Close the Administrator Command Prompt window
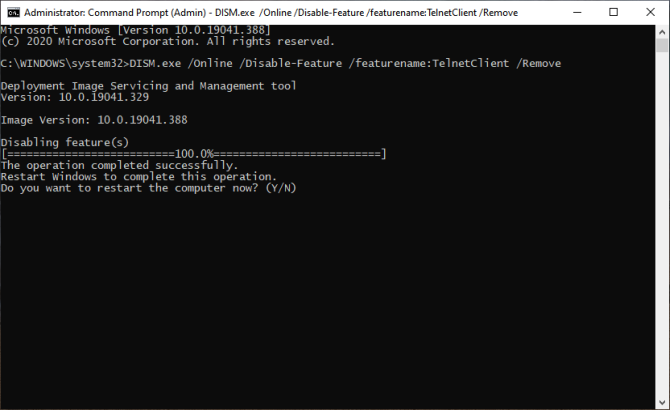The height and width of the screenshot is (410, 670). [x=651, y=12]
